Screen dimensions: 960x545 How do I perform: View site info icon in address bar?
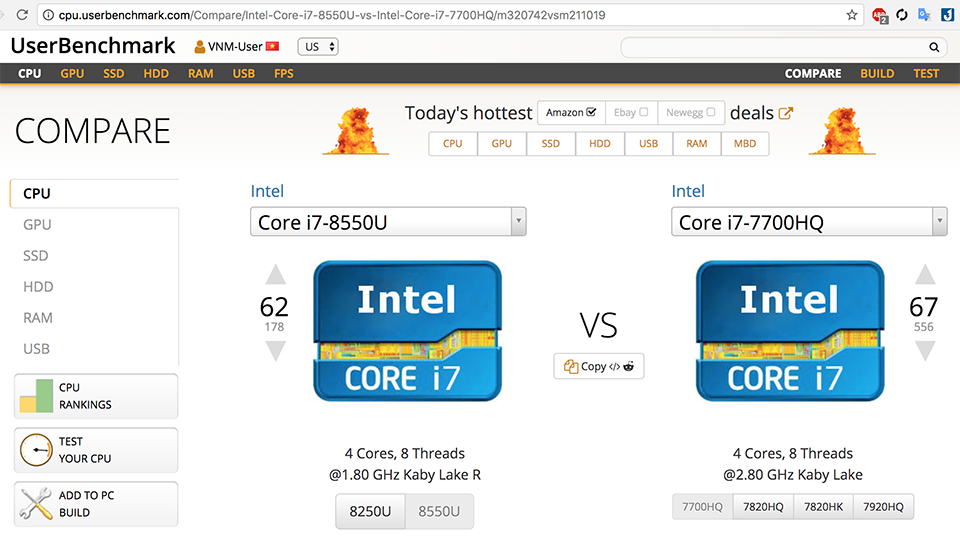[48, 15]
